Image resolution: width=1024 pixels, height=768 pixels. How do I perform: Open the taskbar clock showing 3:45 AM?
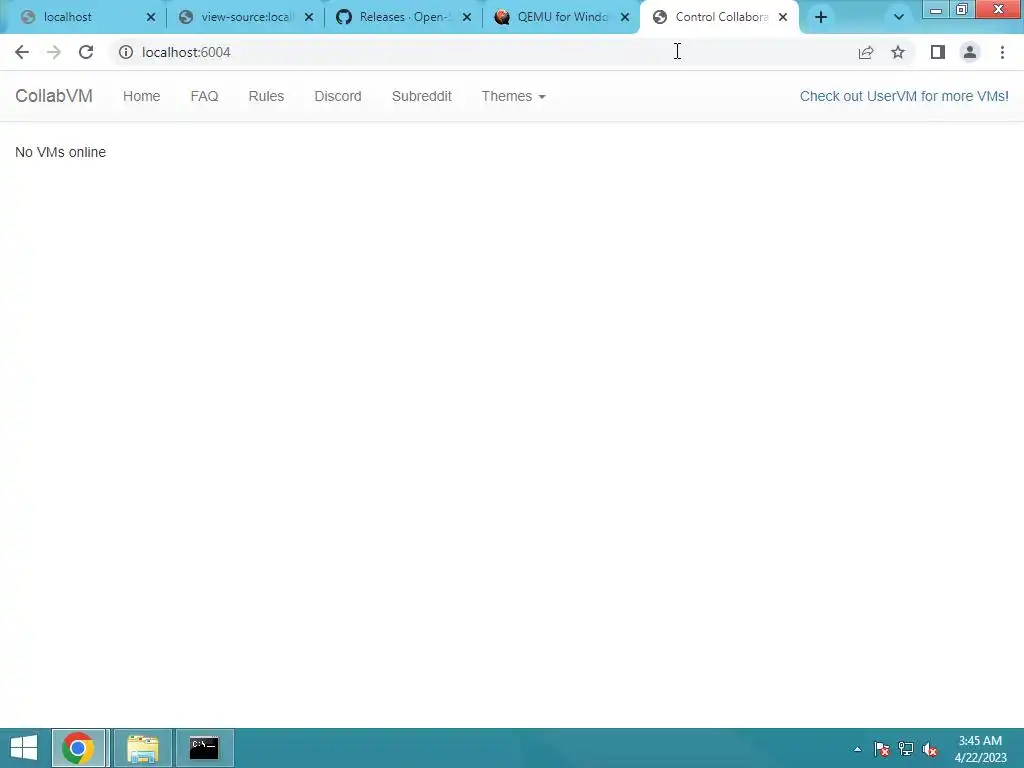tap(981, 748)
